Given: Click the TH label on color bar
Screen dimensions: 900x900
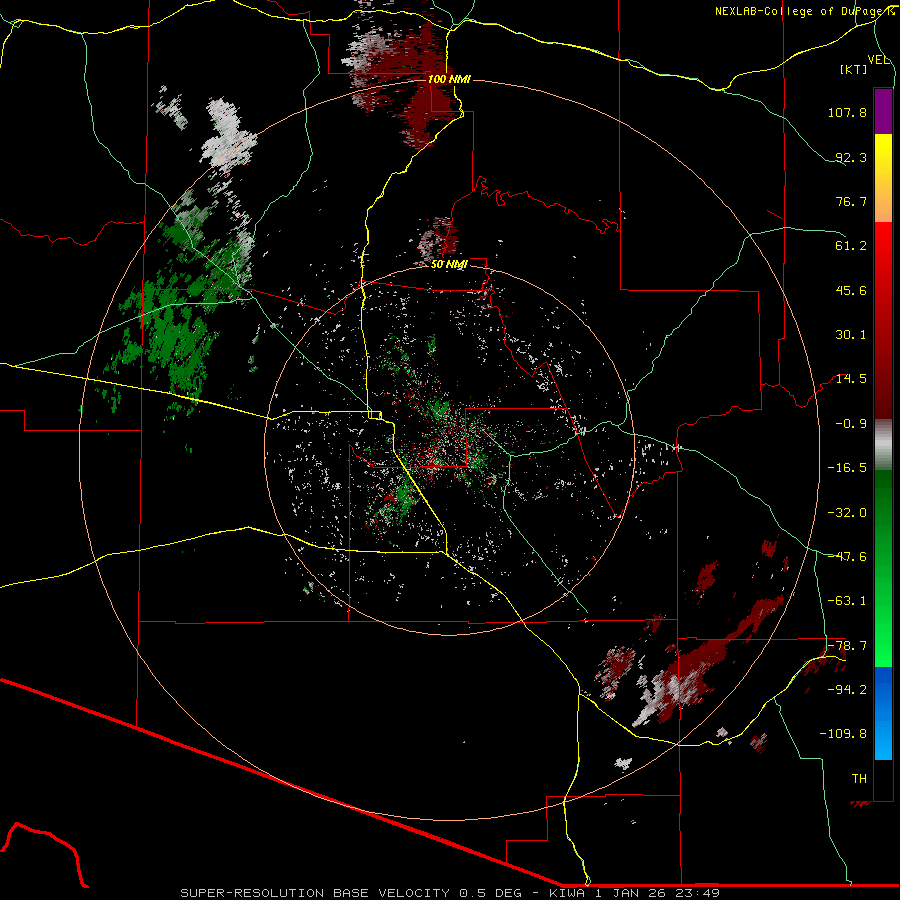Looking at the screenshot, I should (x=859, y=779).
